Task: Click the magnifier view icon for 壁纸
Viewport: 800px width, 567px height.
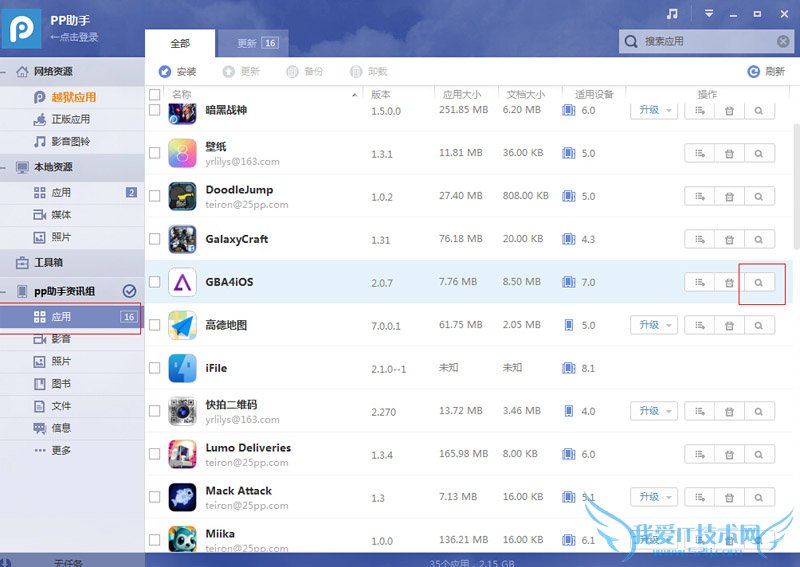Action: [x=759, y=153]
